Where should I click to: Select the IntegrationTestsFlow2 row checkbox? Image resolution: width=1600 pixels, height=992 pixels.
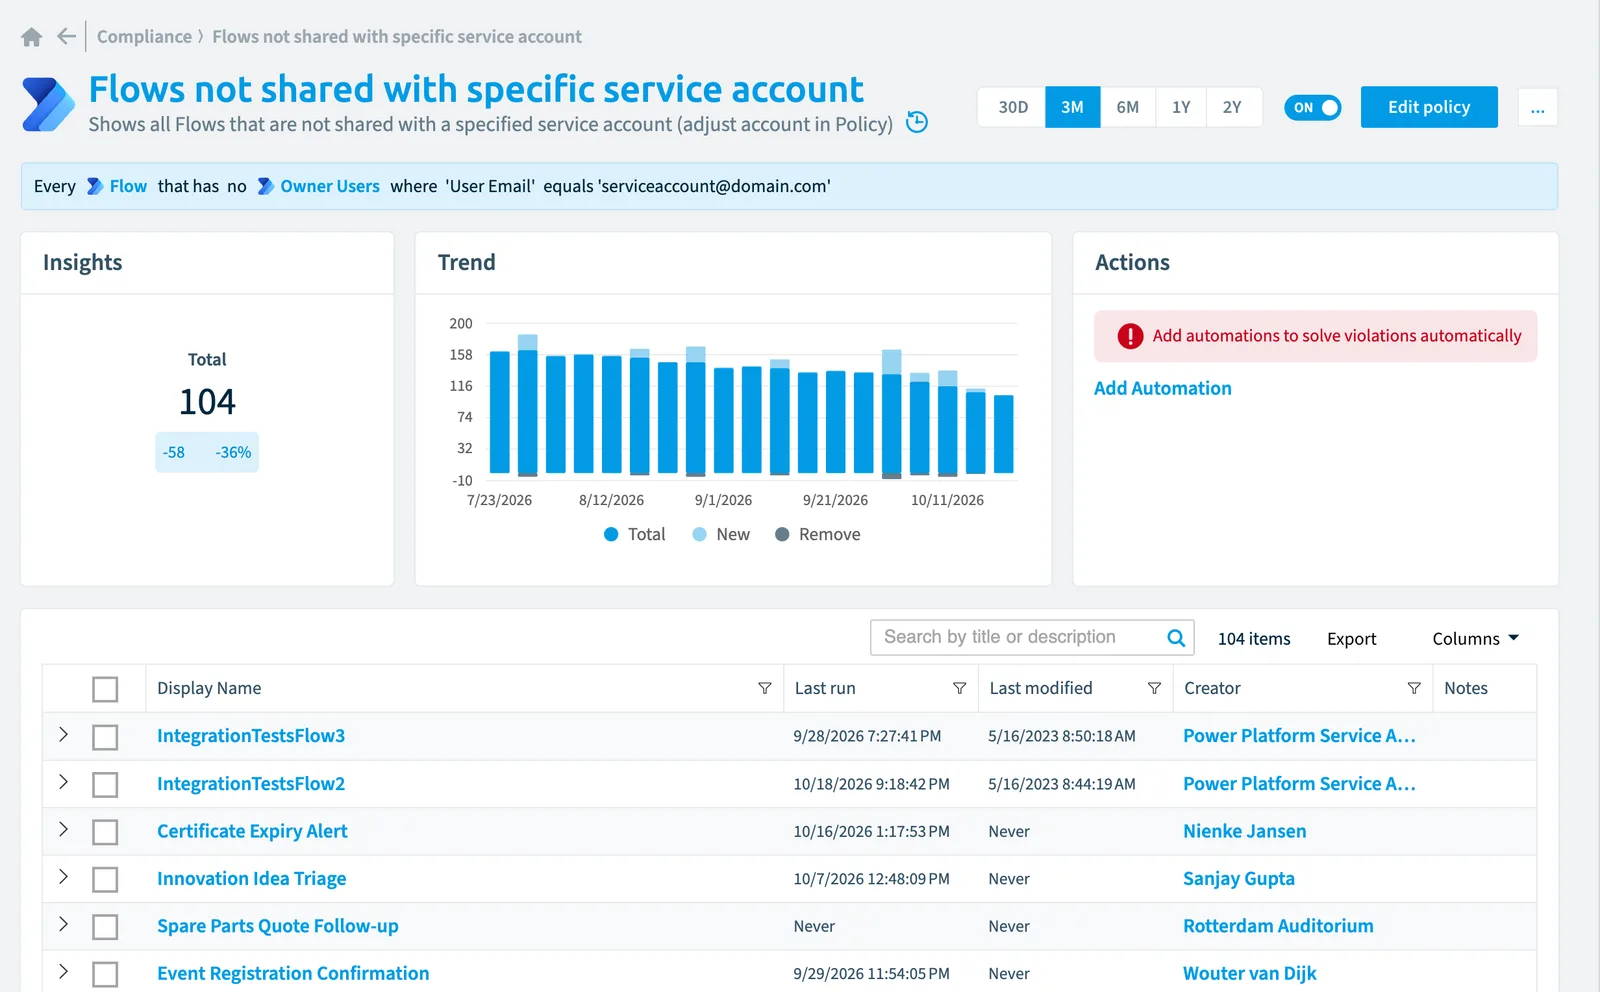tap(105, 785)
